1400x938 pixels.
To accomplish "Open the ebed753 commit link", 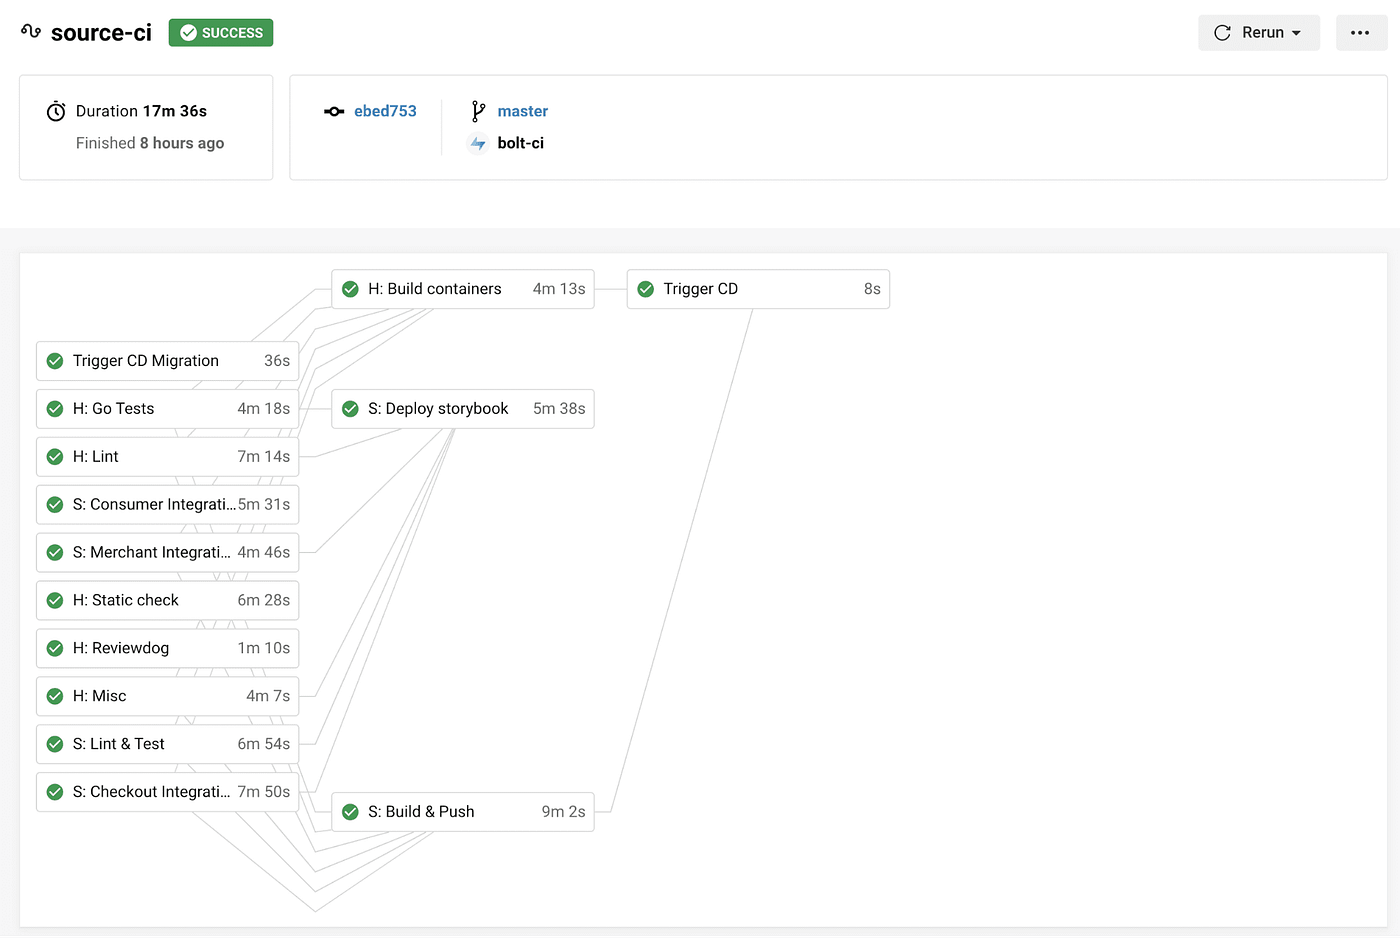I will click(385, 111).
